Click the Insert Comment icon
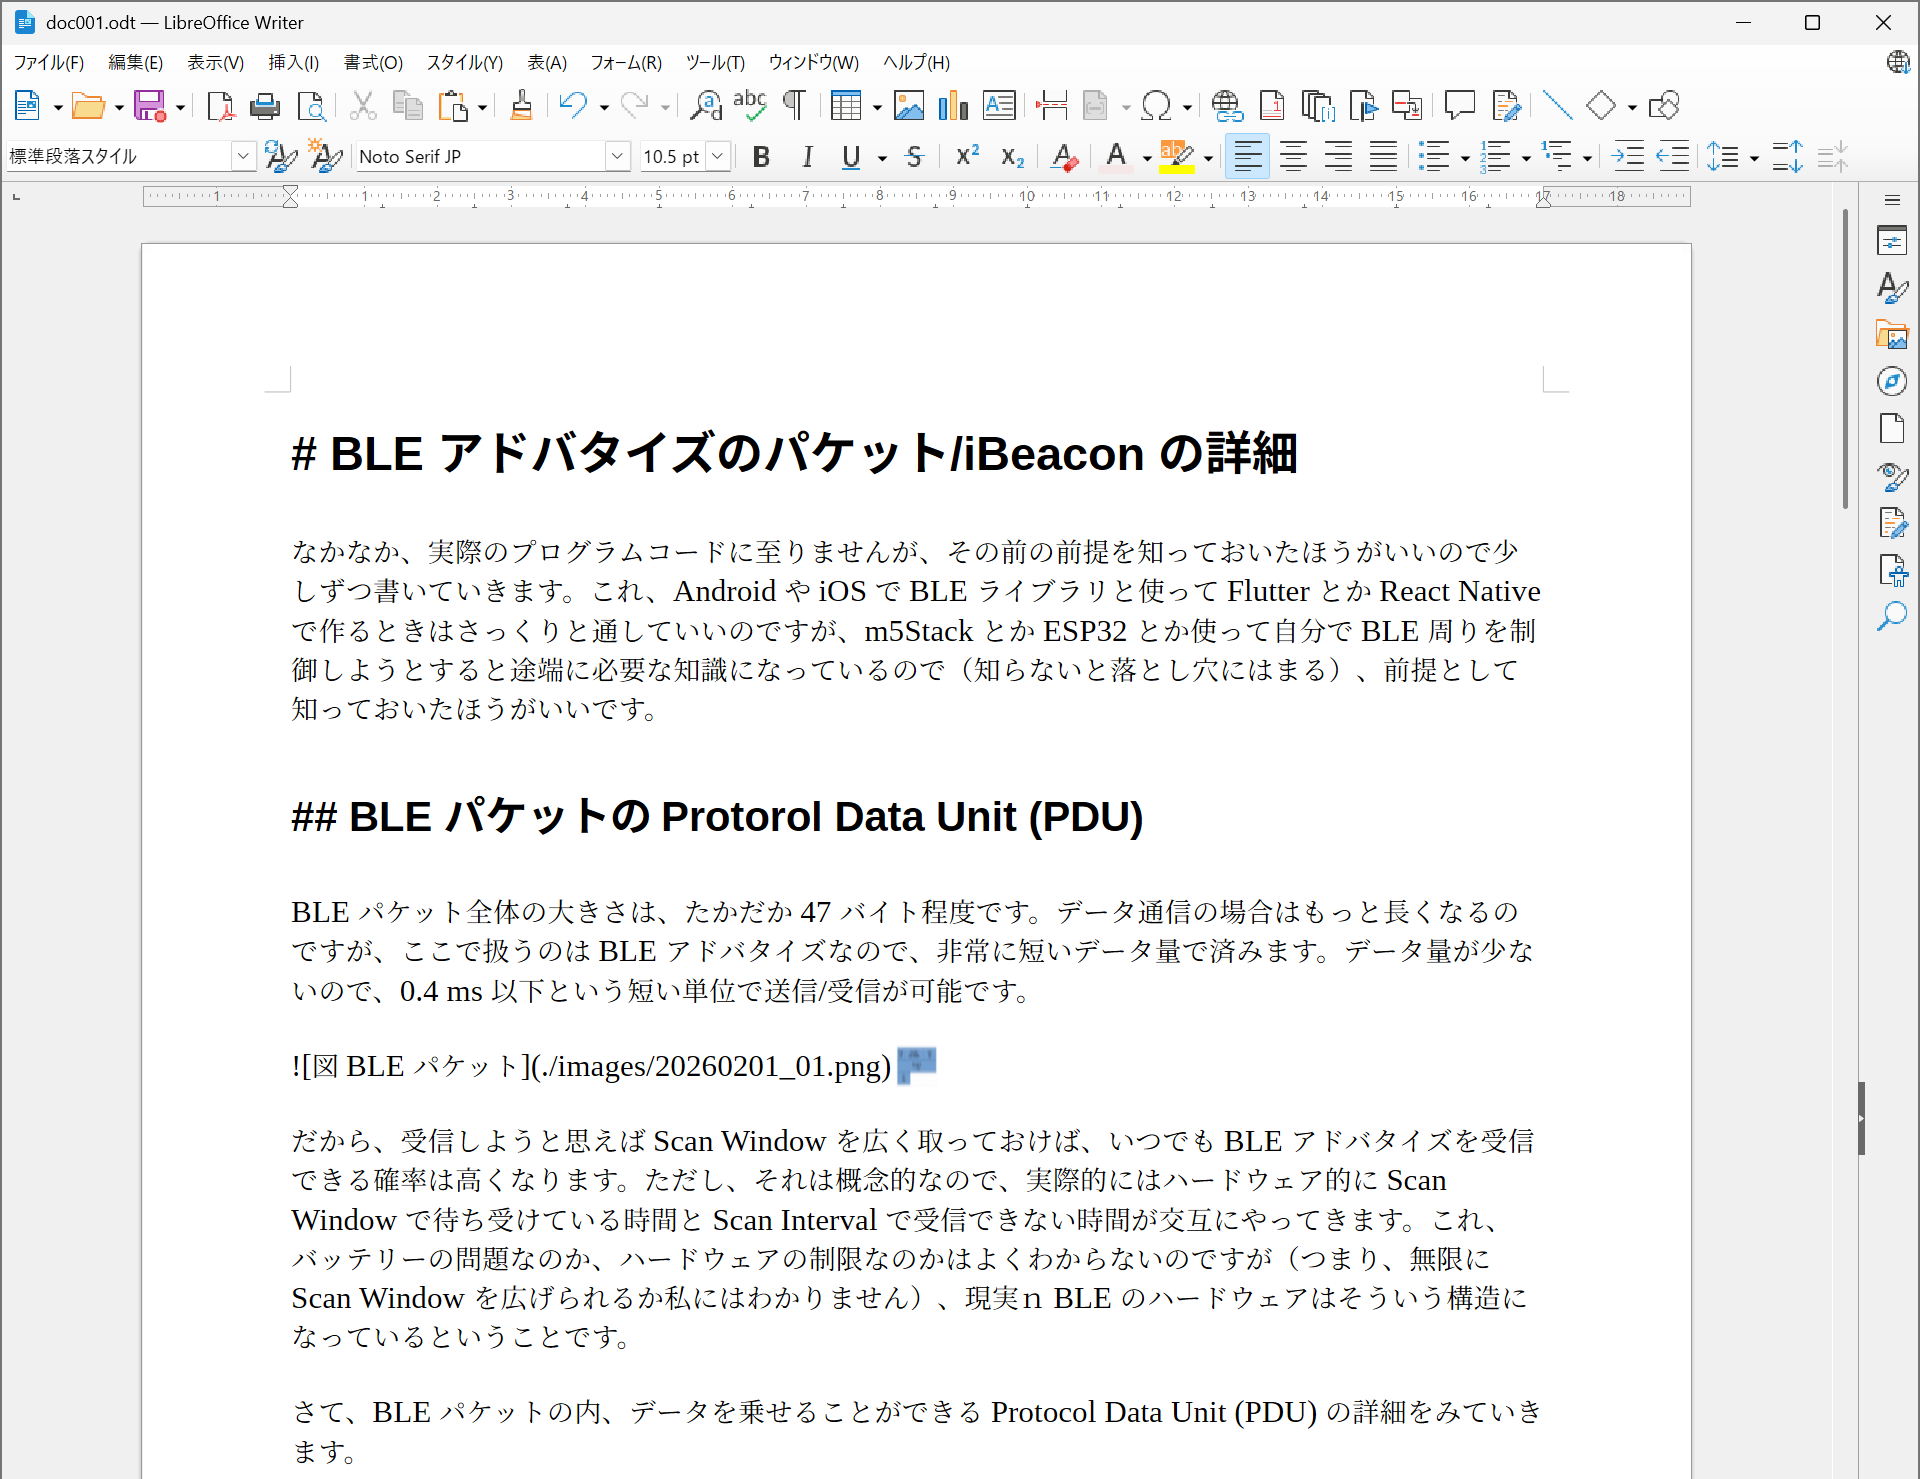1920x1479 pixels. (1459, 106)
